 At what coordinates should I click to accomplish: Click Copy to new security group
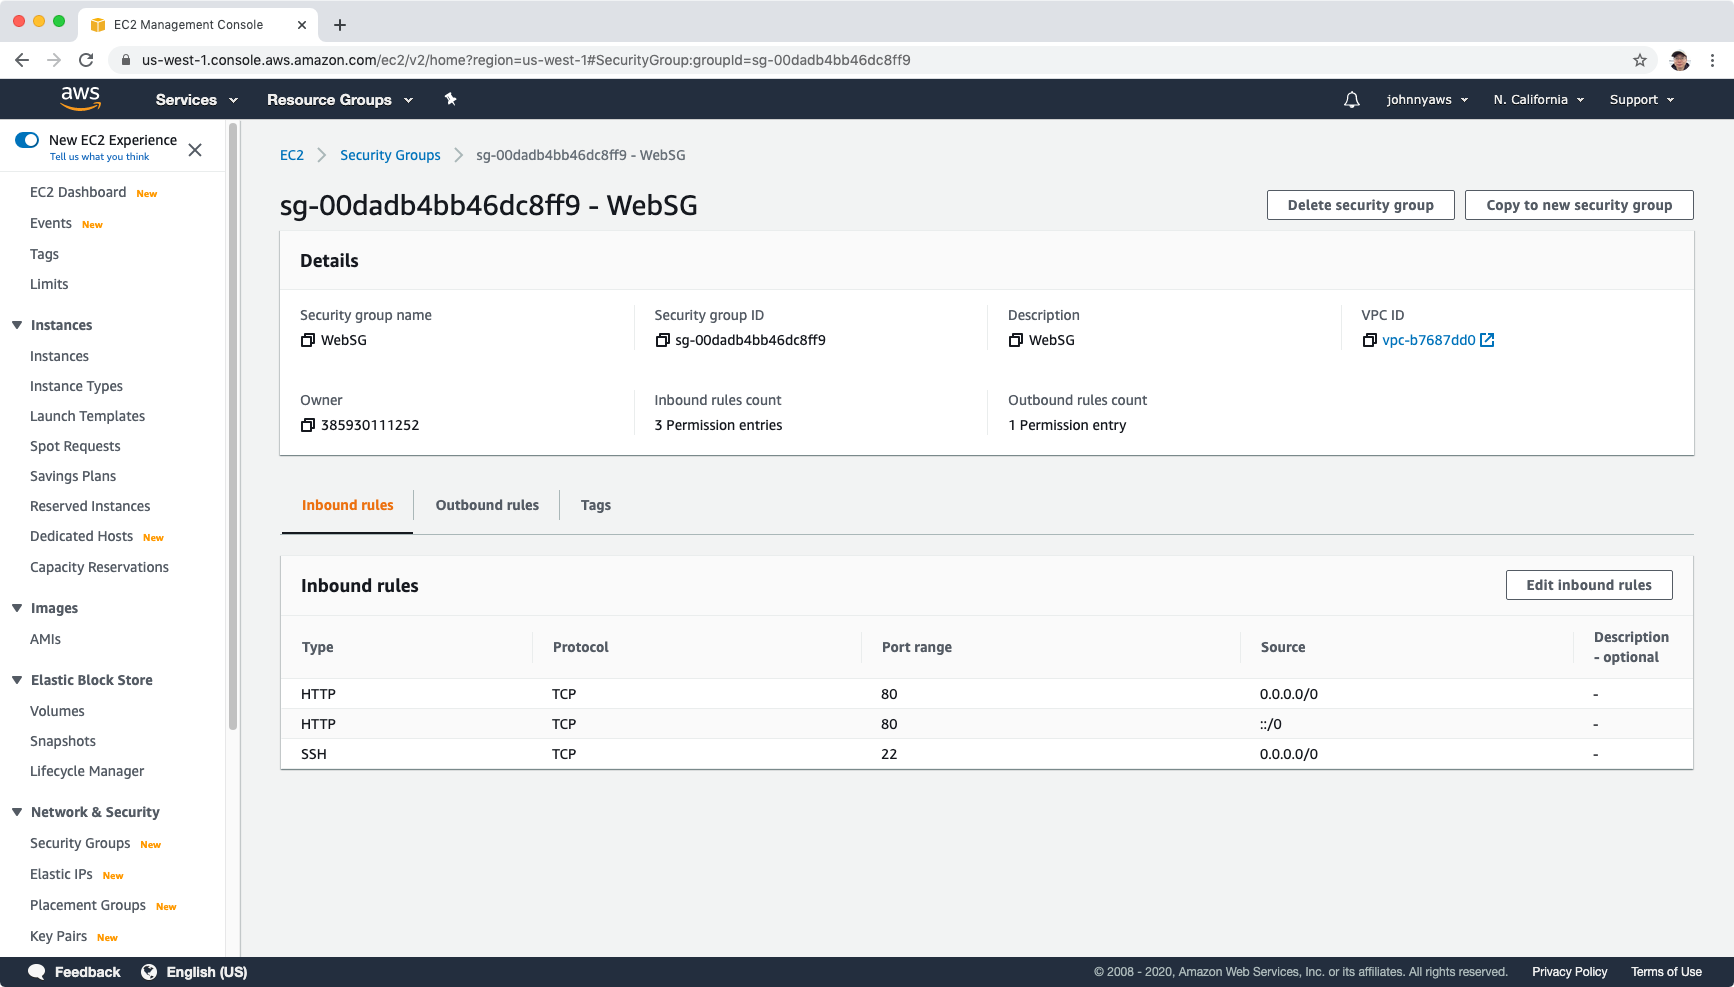pyautogui.click(x=1579, y=205)
